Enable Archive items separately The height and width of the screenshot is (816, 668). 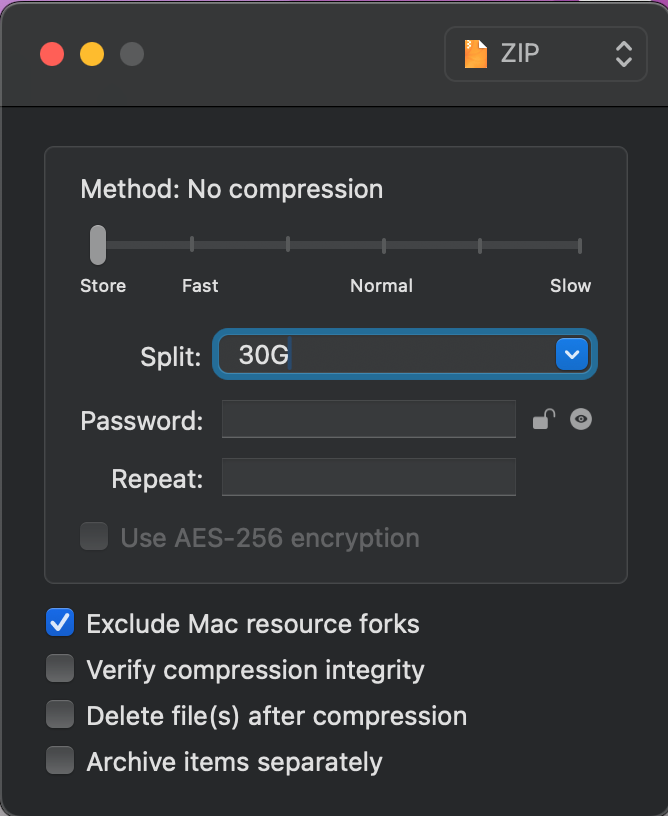(x=60, y=760)
